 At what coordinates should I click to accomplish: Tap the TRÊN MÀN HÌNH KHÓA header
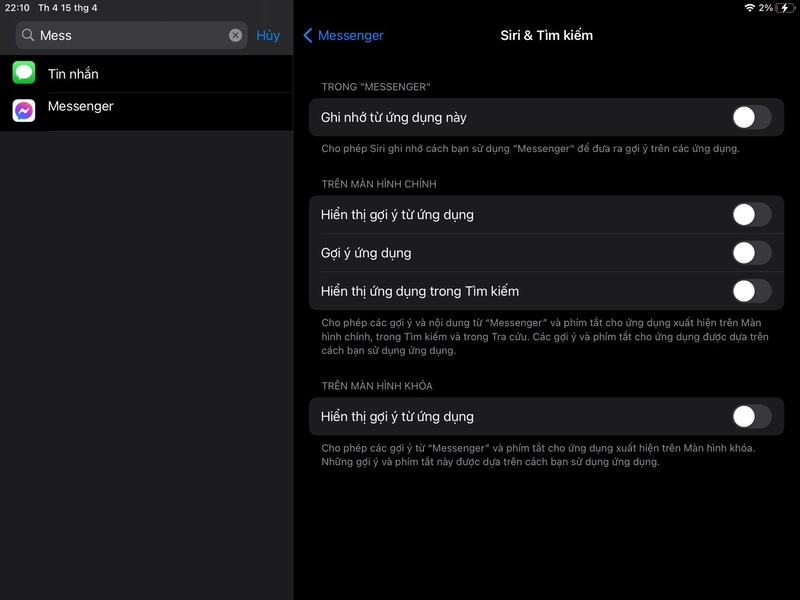pyautogui.click(x=377, y=386)
